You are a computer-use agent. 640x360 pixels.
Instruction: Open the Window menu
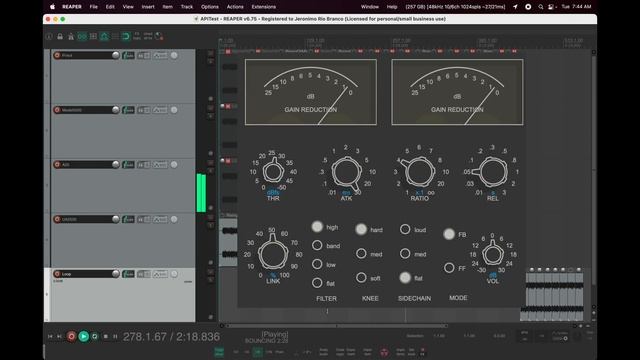(x=370, y=7)
